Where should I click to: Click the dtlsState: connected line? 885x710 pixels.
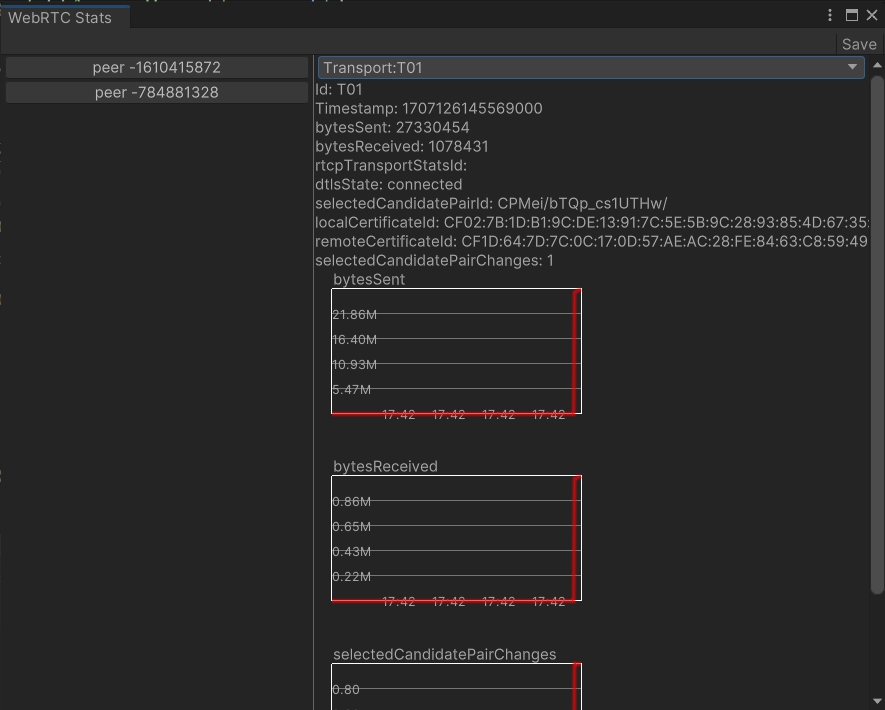pyautogui.click(x=388, y=185)
